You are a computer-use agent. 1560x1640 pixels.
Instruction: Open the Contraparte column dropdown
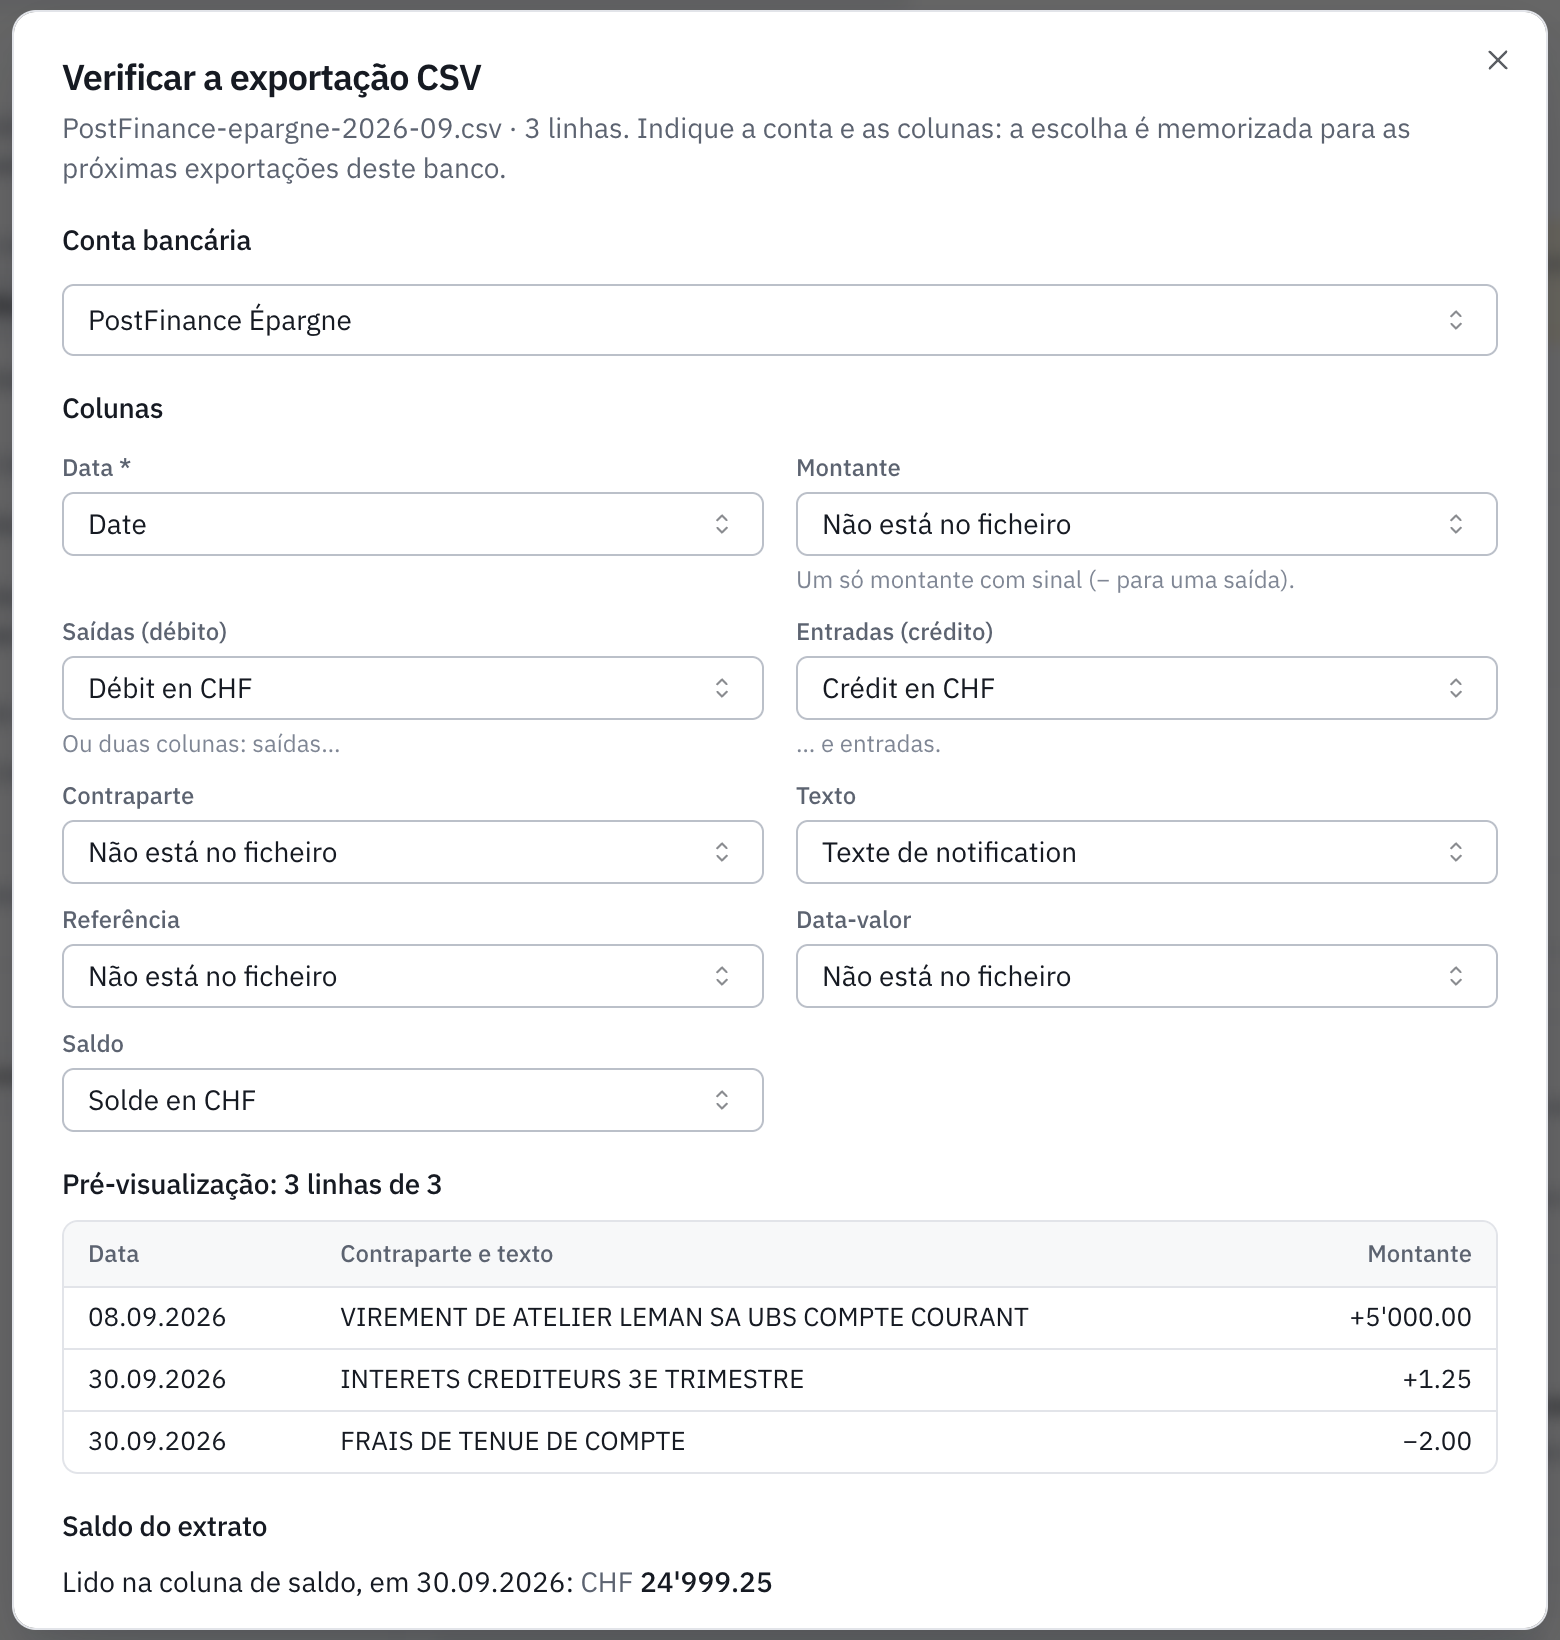click(412, 852)
